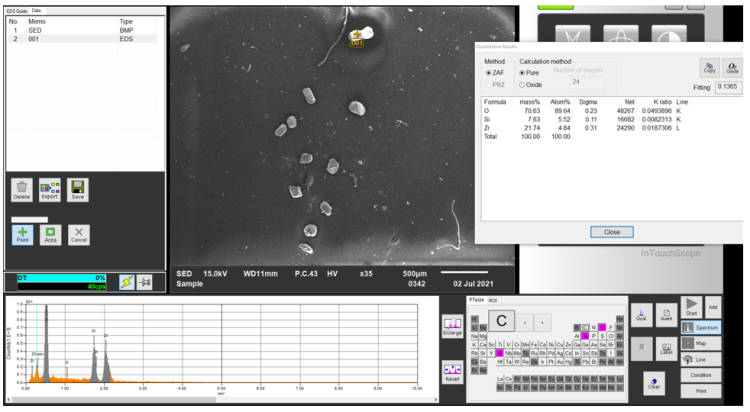Switch to the ROI tab

point(493,301)
